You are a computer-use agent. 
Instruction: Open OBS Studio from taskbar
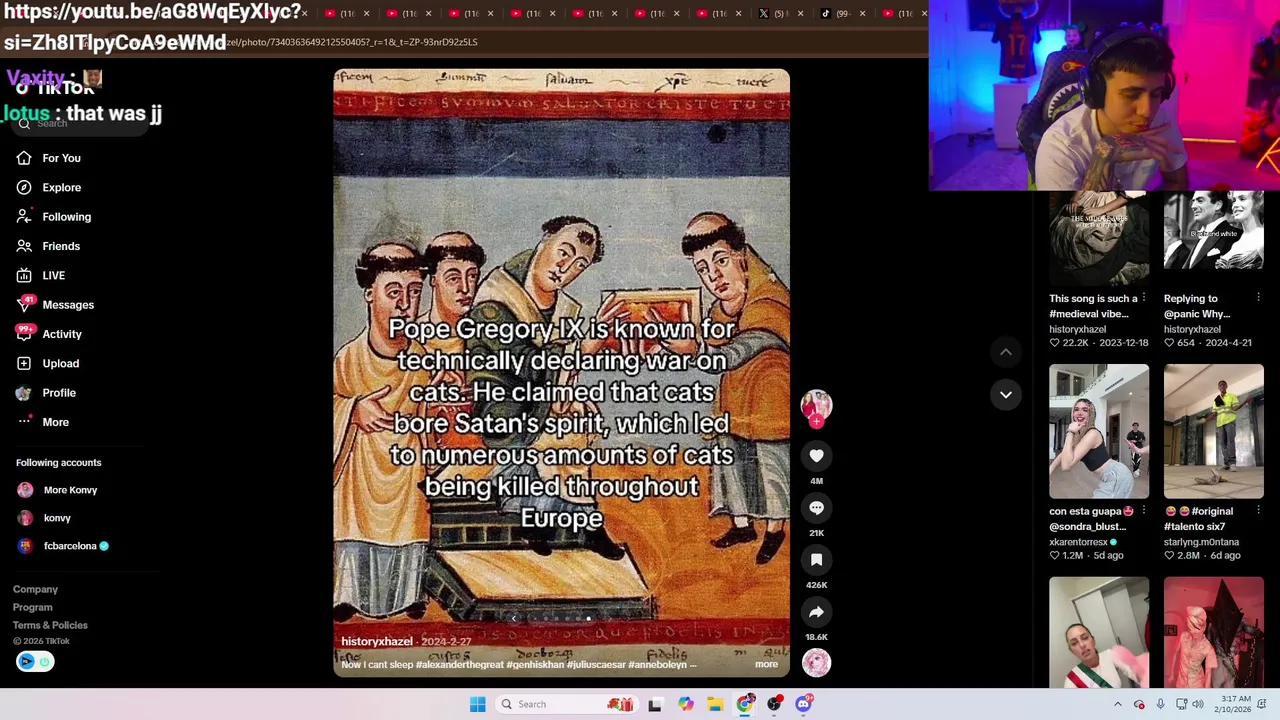coord(774,704)
